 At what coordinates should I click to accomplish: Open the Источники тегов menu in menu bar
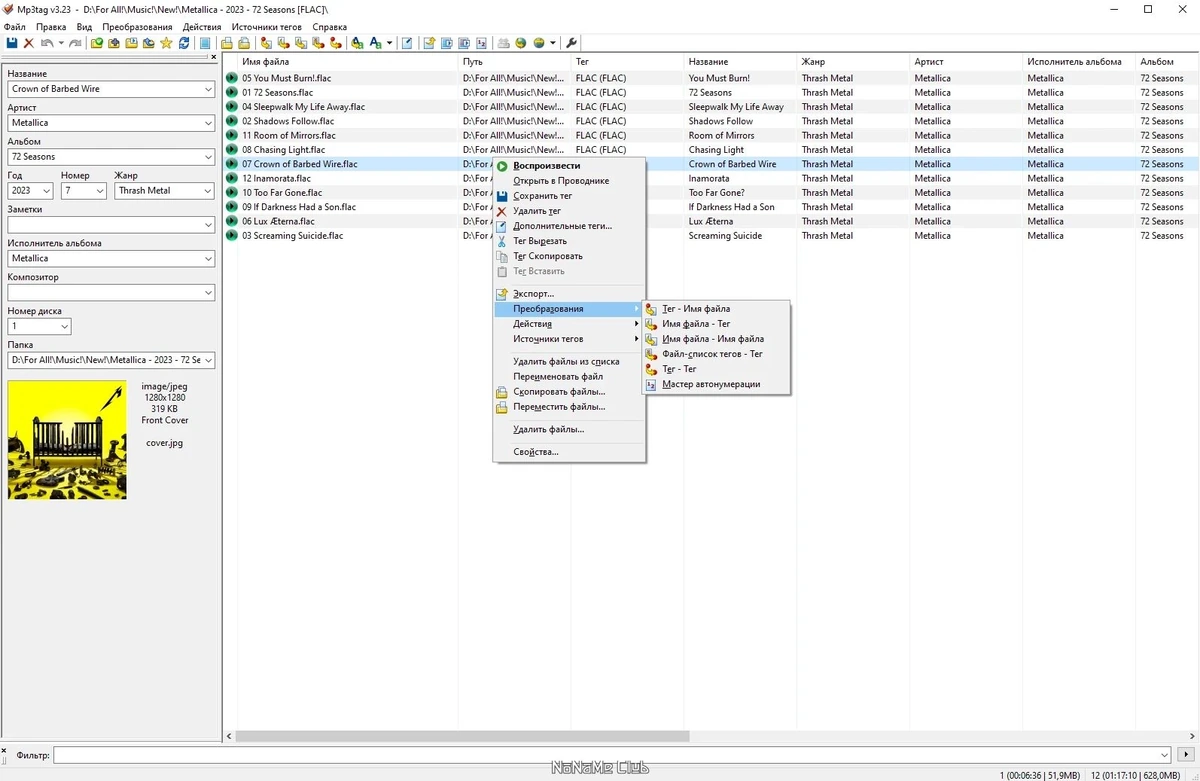click(x=267, y=27)
